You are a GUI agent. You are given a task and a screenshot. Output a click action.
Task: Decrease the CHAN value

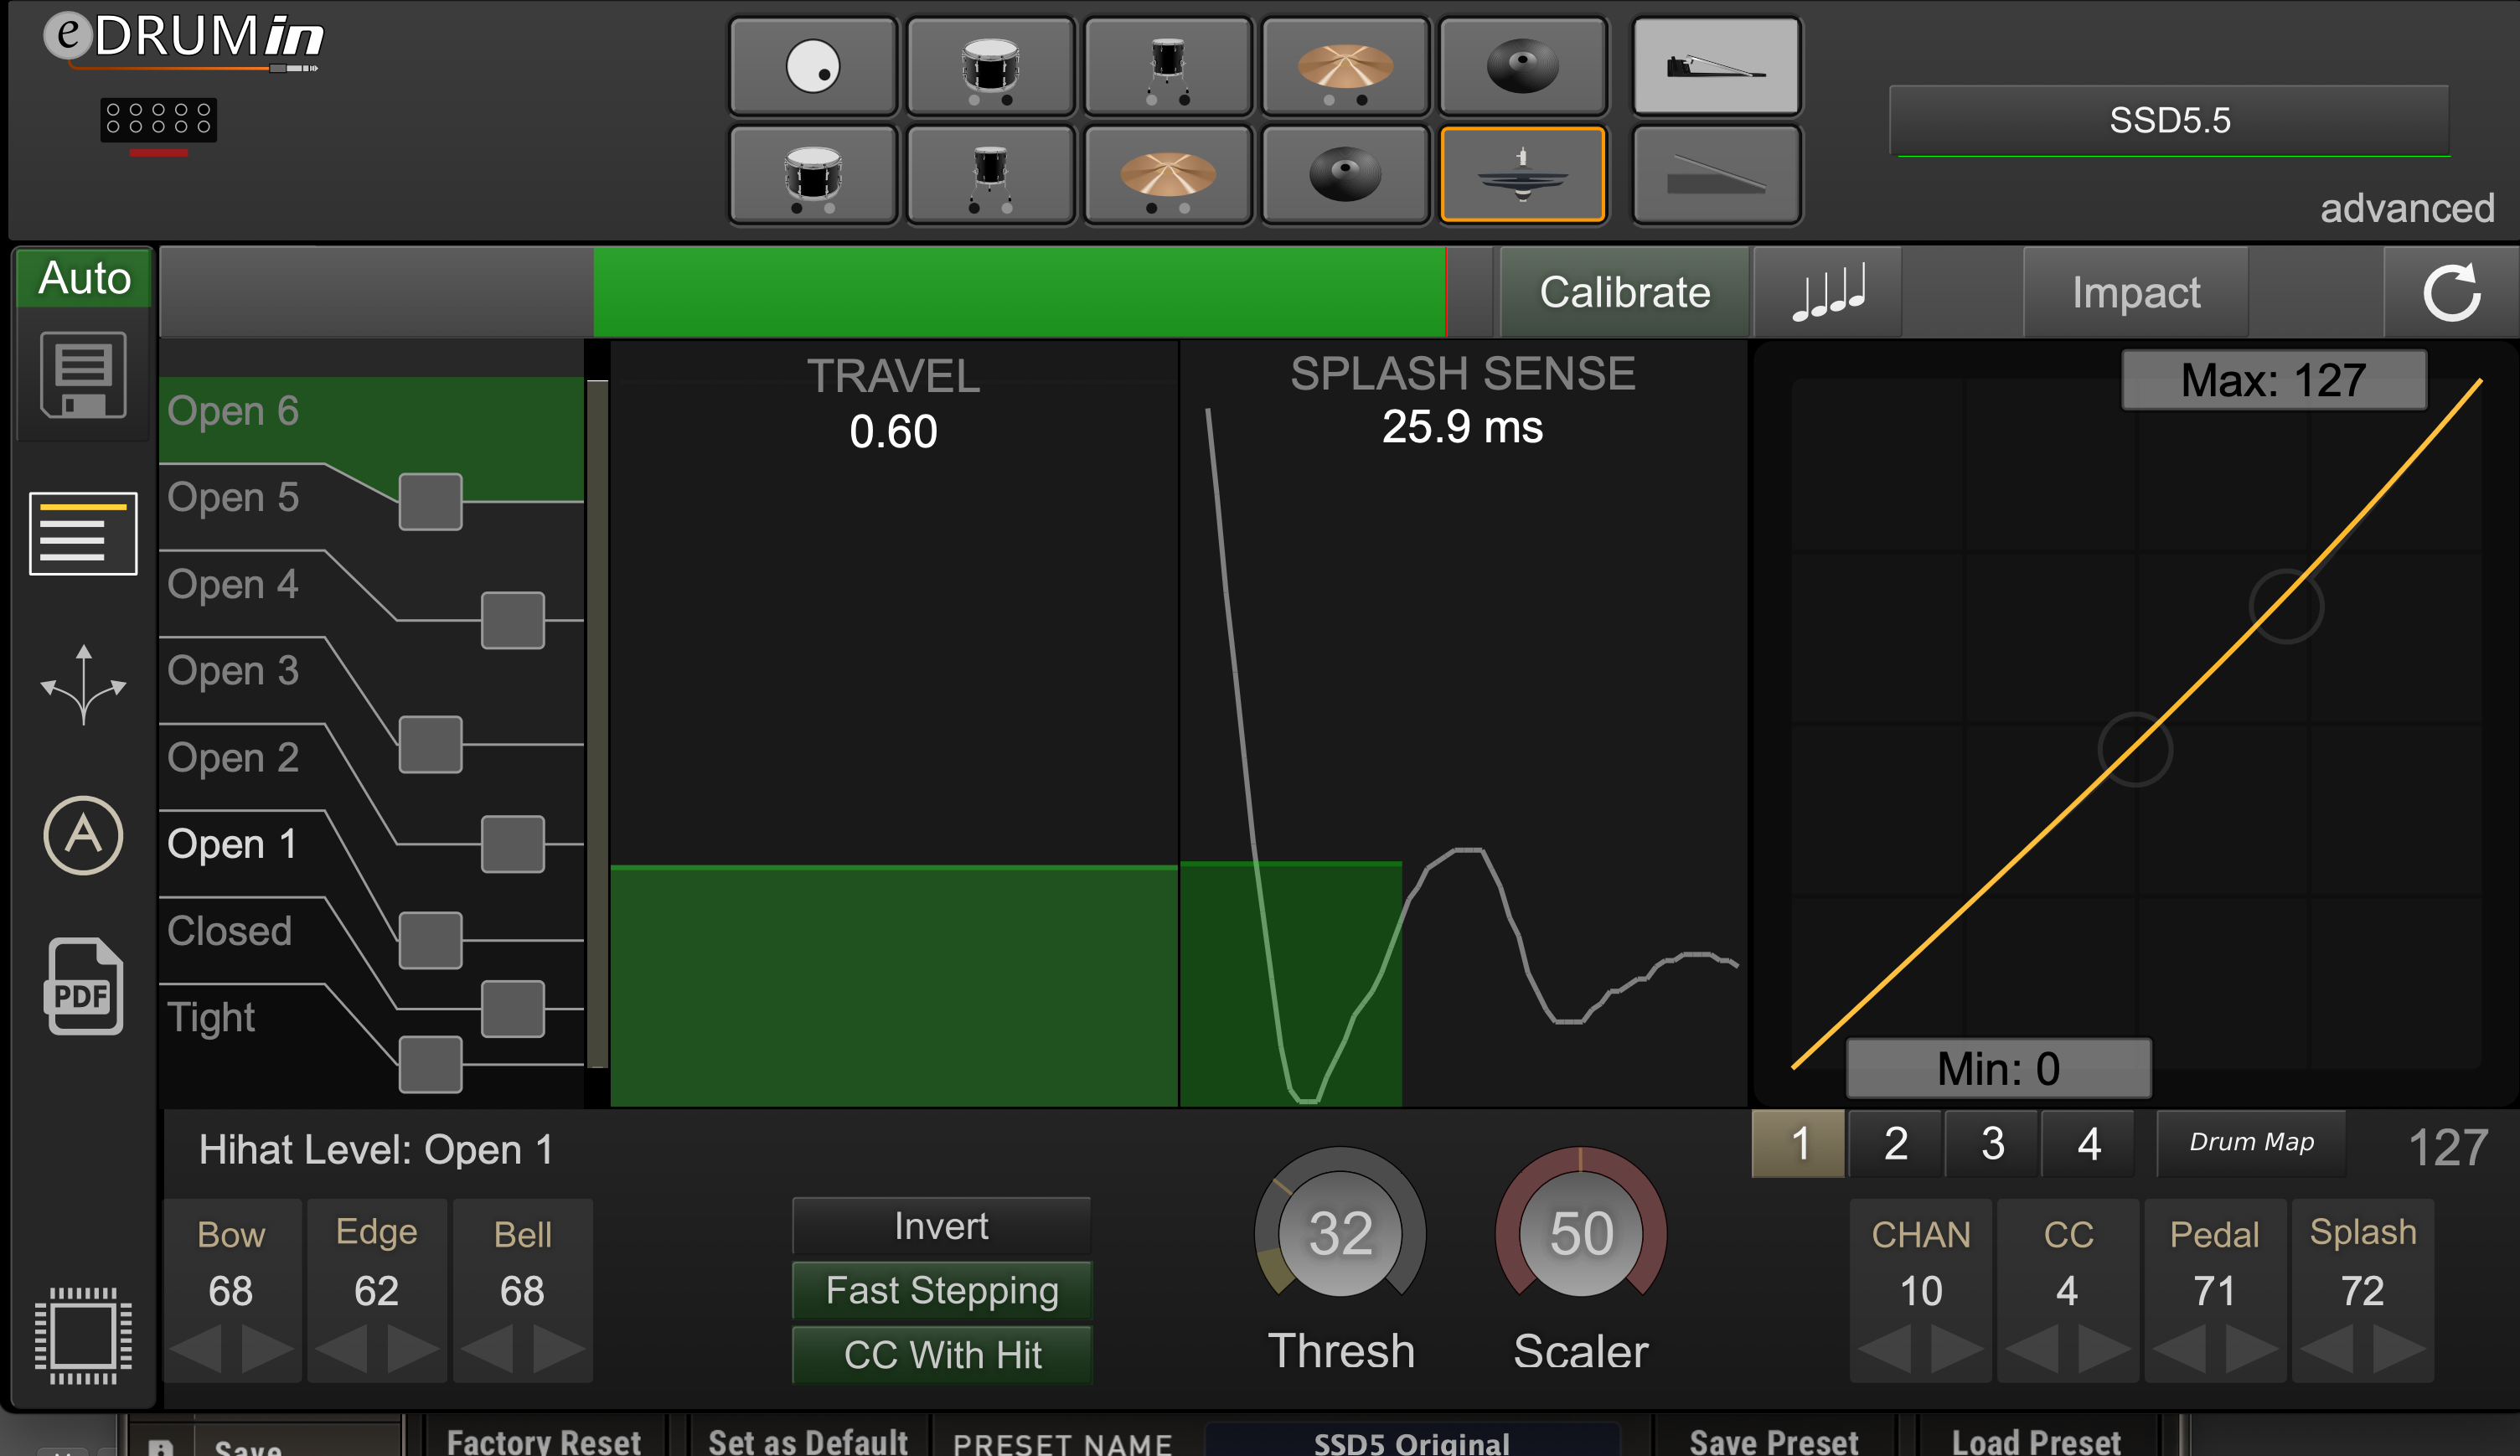(1885, 1349)
